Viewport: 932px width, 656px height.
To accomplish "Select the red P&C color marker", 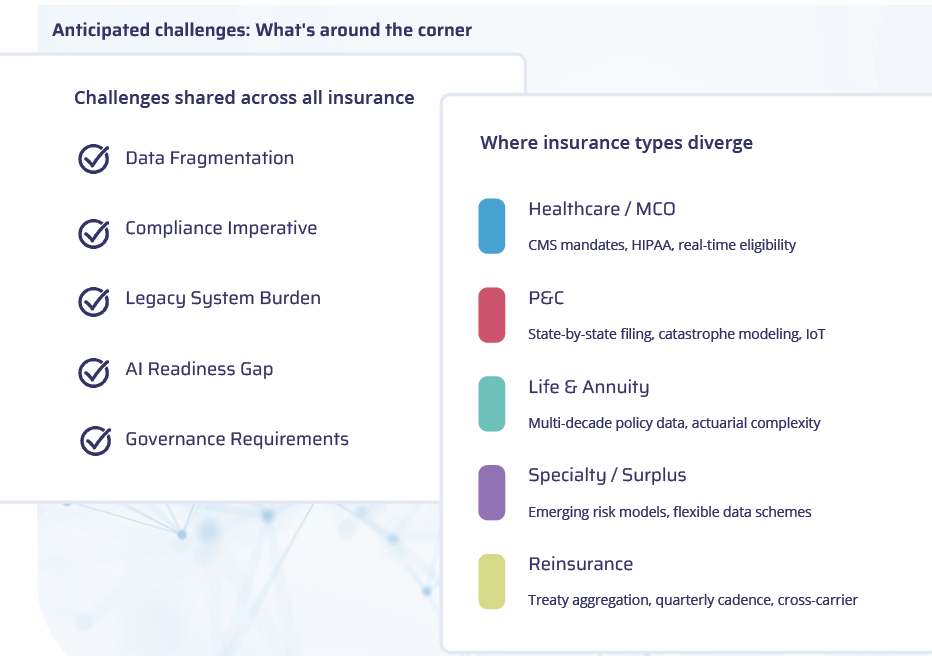I will coord(492,315).
